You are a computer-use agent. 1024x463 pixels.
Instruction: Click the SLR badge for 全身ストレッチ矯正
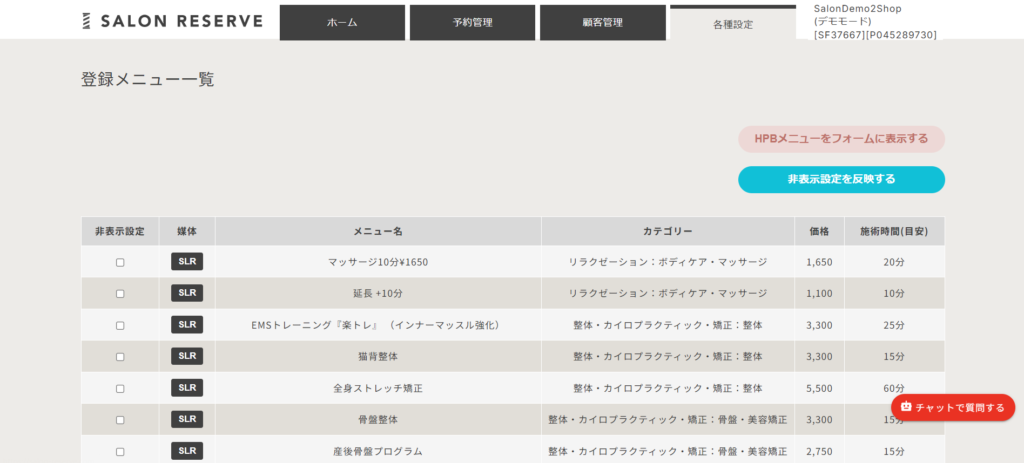[x=187, y=387]
